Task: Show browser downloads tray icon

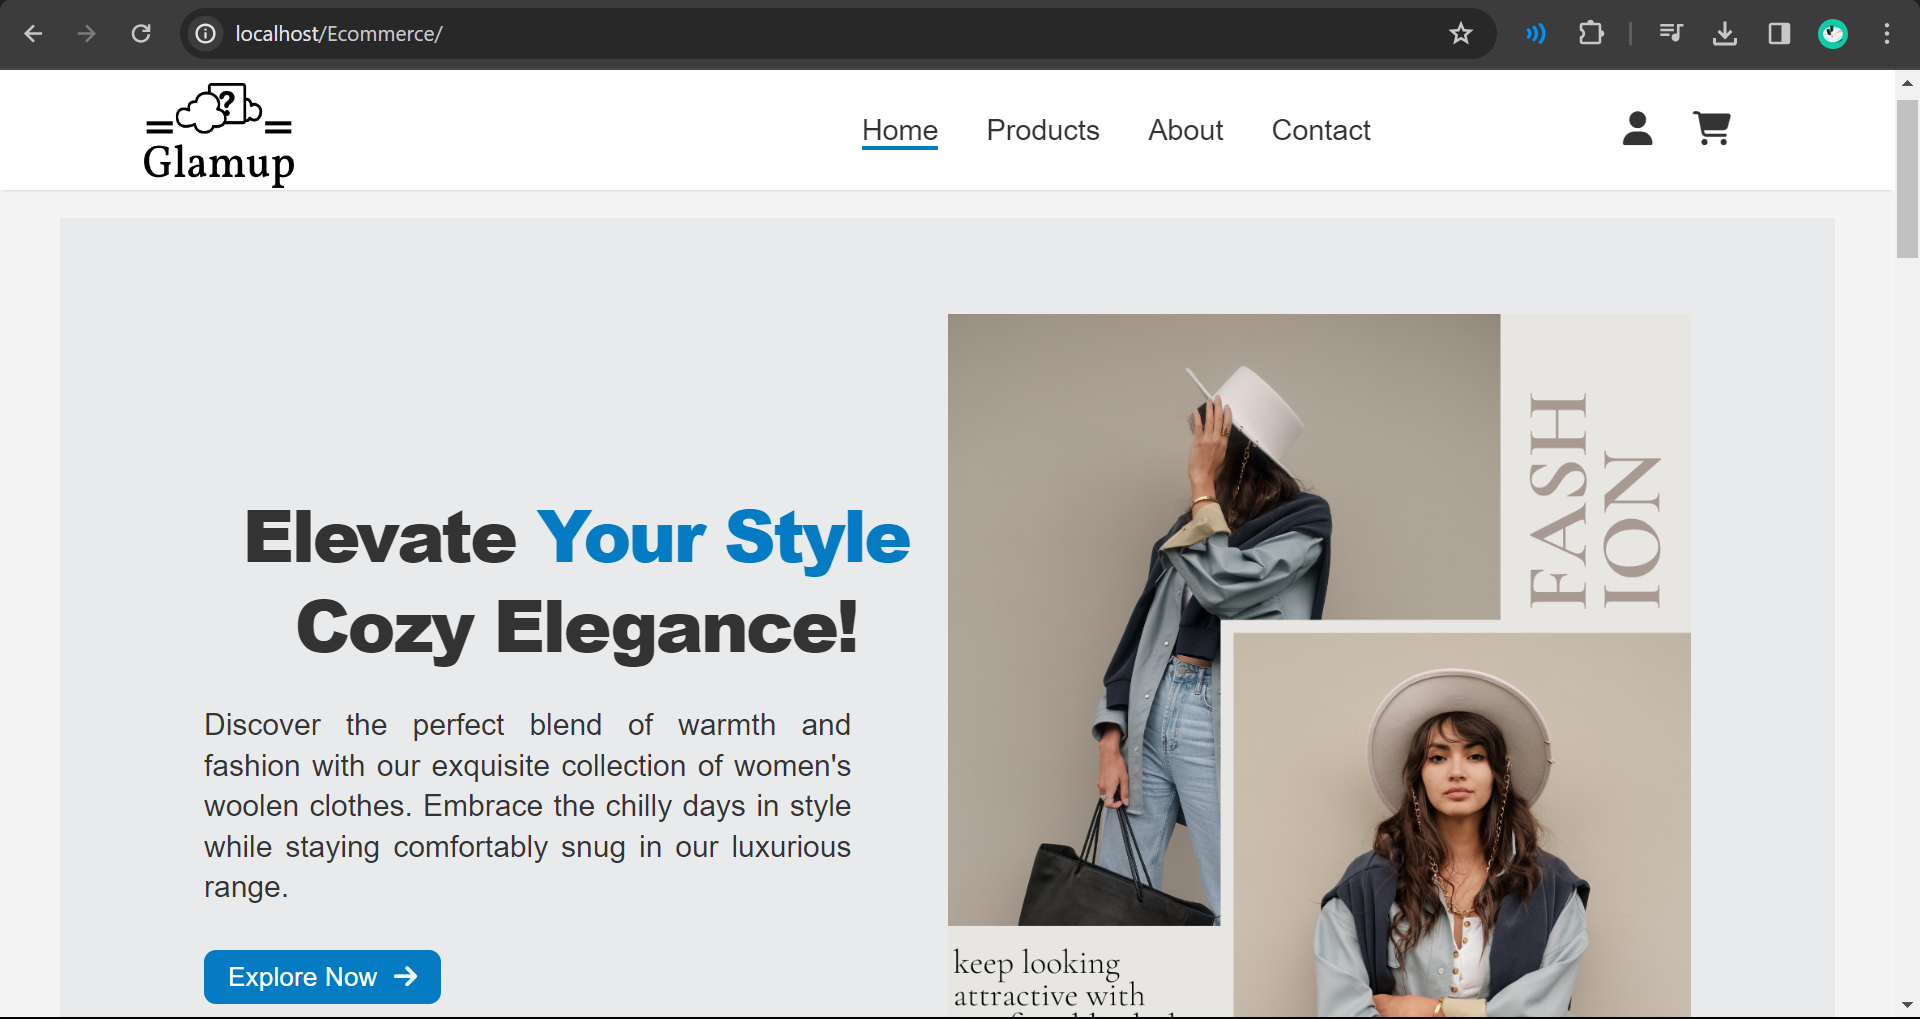Action: [x=1725, y=34]
